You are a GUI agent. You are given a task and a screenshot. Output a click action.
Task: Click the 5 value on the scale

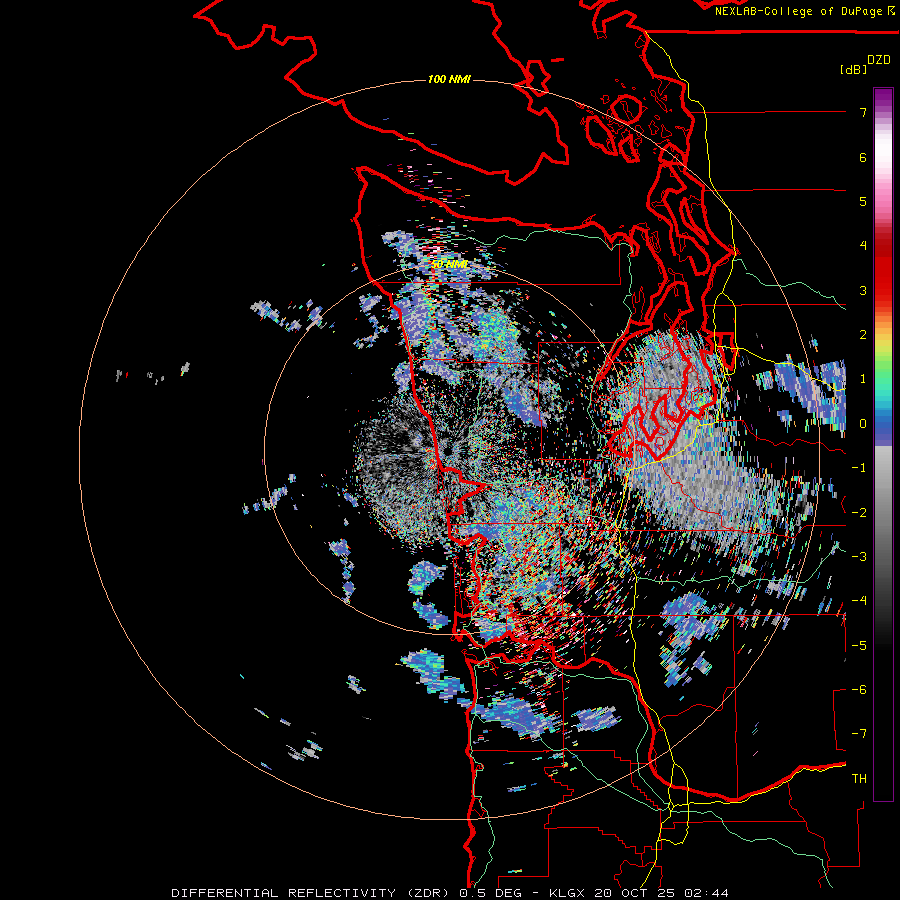click(x=863, y=201)
